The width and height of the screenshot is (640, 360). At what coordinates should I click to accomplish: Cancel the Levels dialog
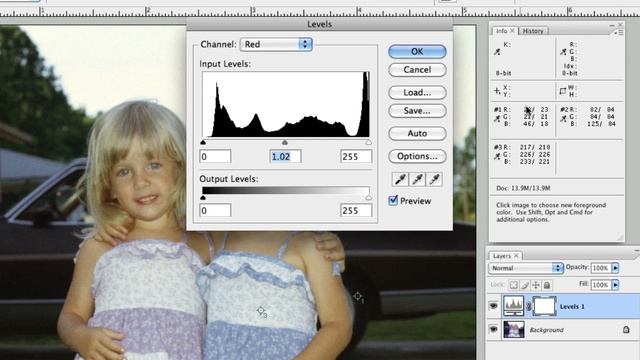click(x=417, y=70)
